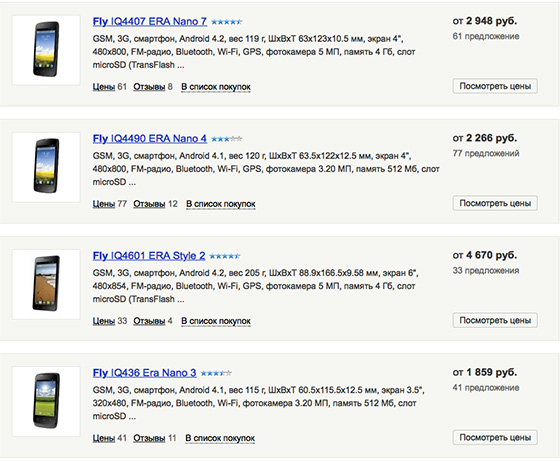560x461 pixels.
Task: Open Fly IQ4490 ERA Nano 4 phone image
Action: pyautogui.click(x=46, y=167)
